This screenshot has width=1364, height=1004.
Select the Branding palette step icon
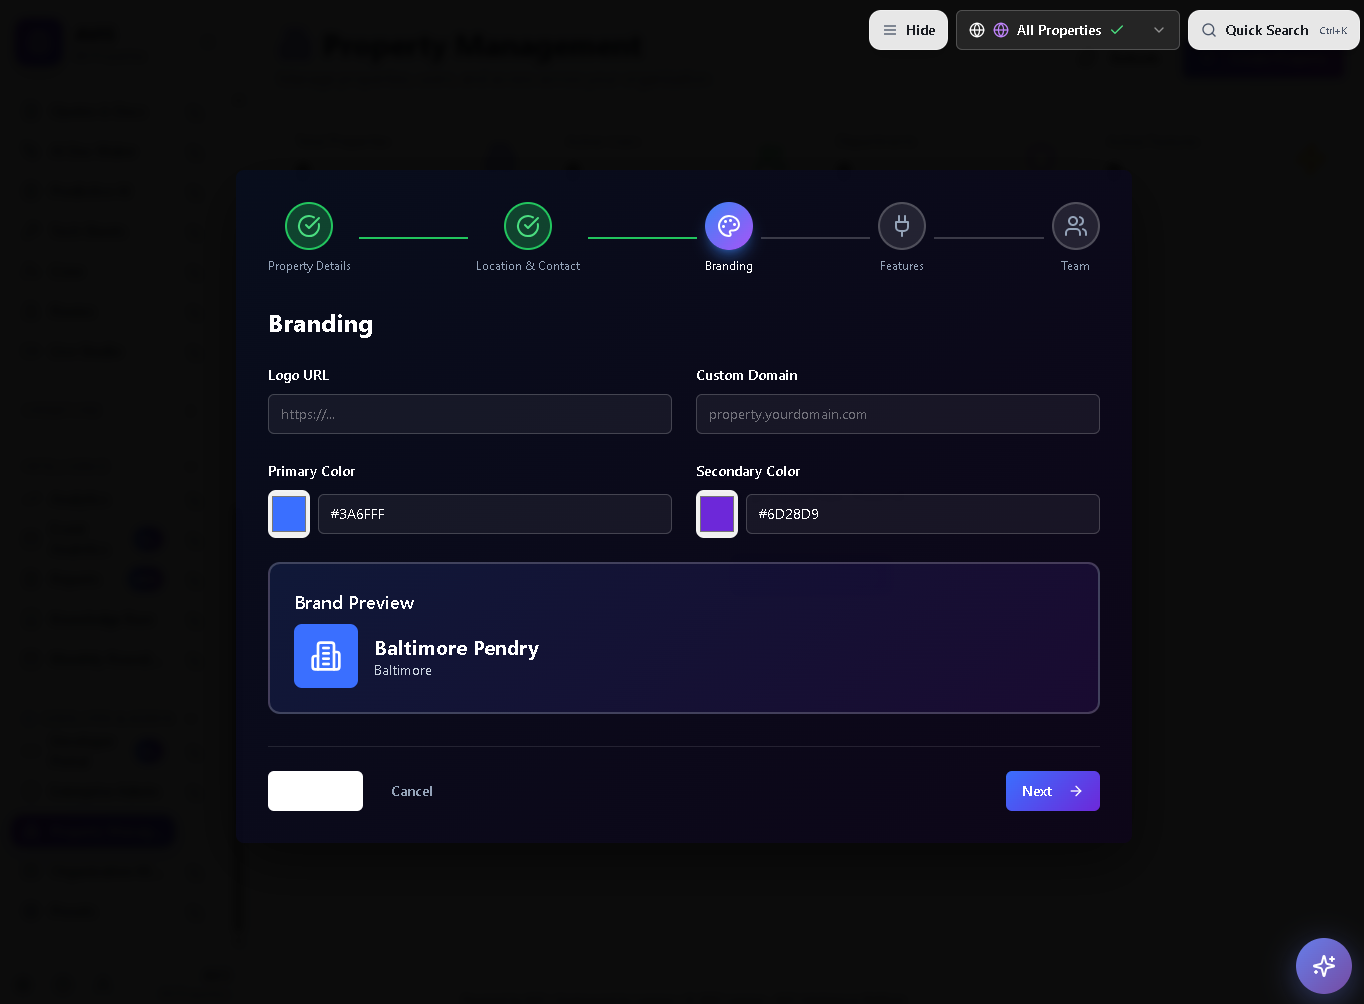pyautogui.click(x=729, y=226)
